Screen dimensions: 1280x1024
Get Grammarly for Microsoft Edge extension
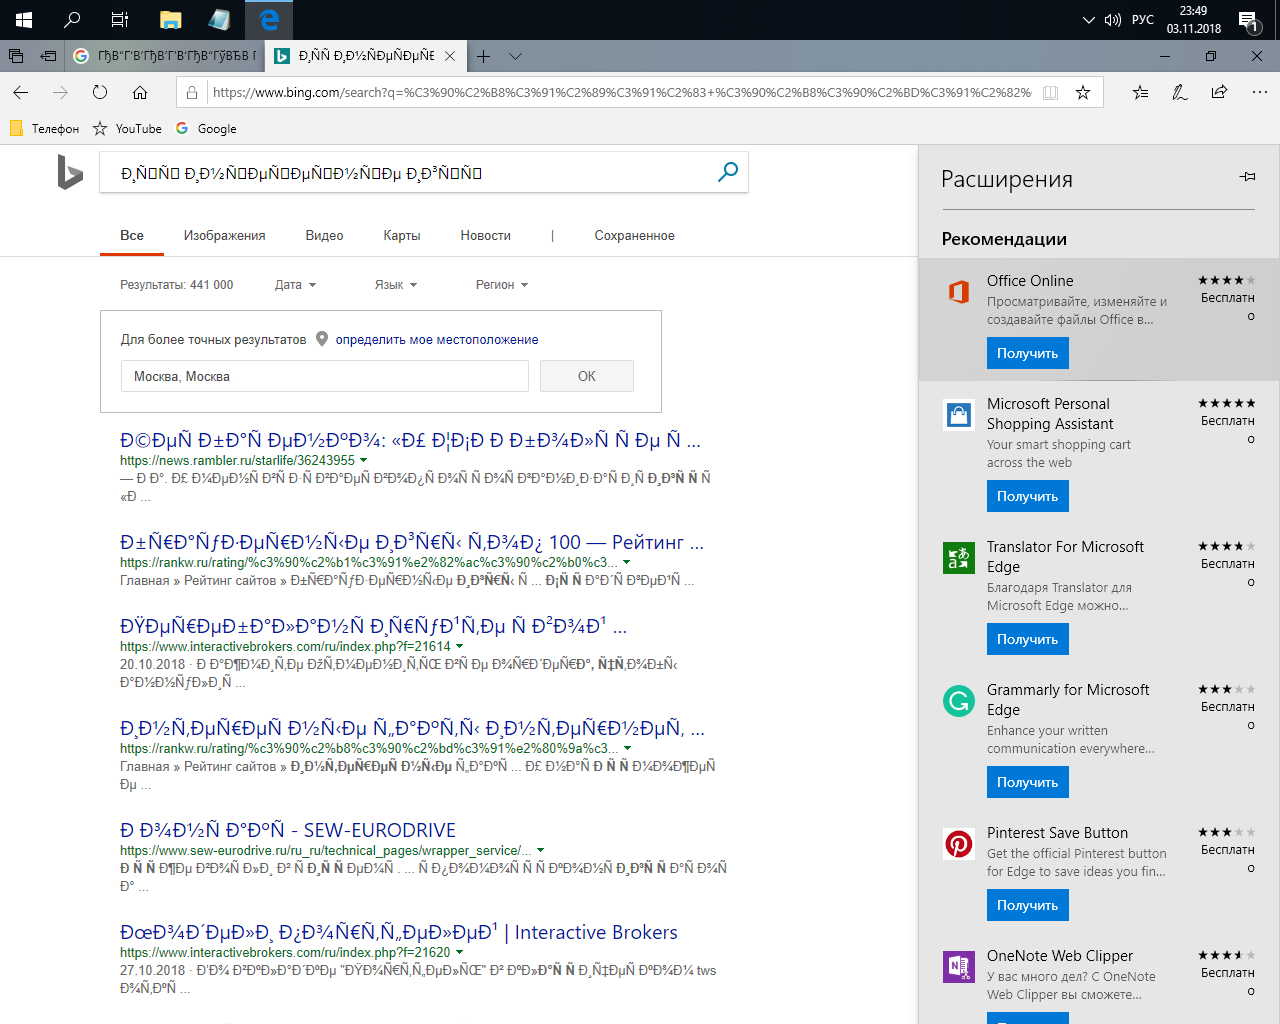click(x=1027, y=782)
